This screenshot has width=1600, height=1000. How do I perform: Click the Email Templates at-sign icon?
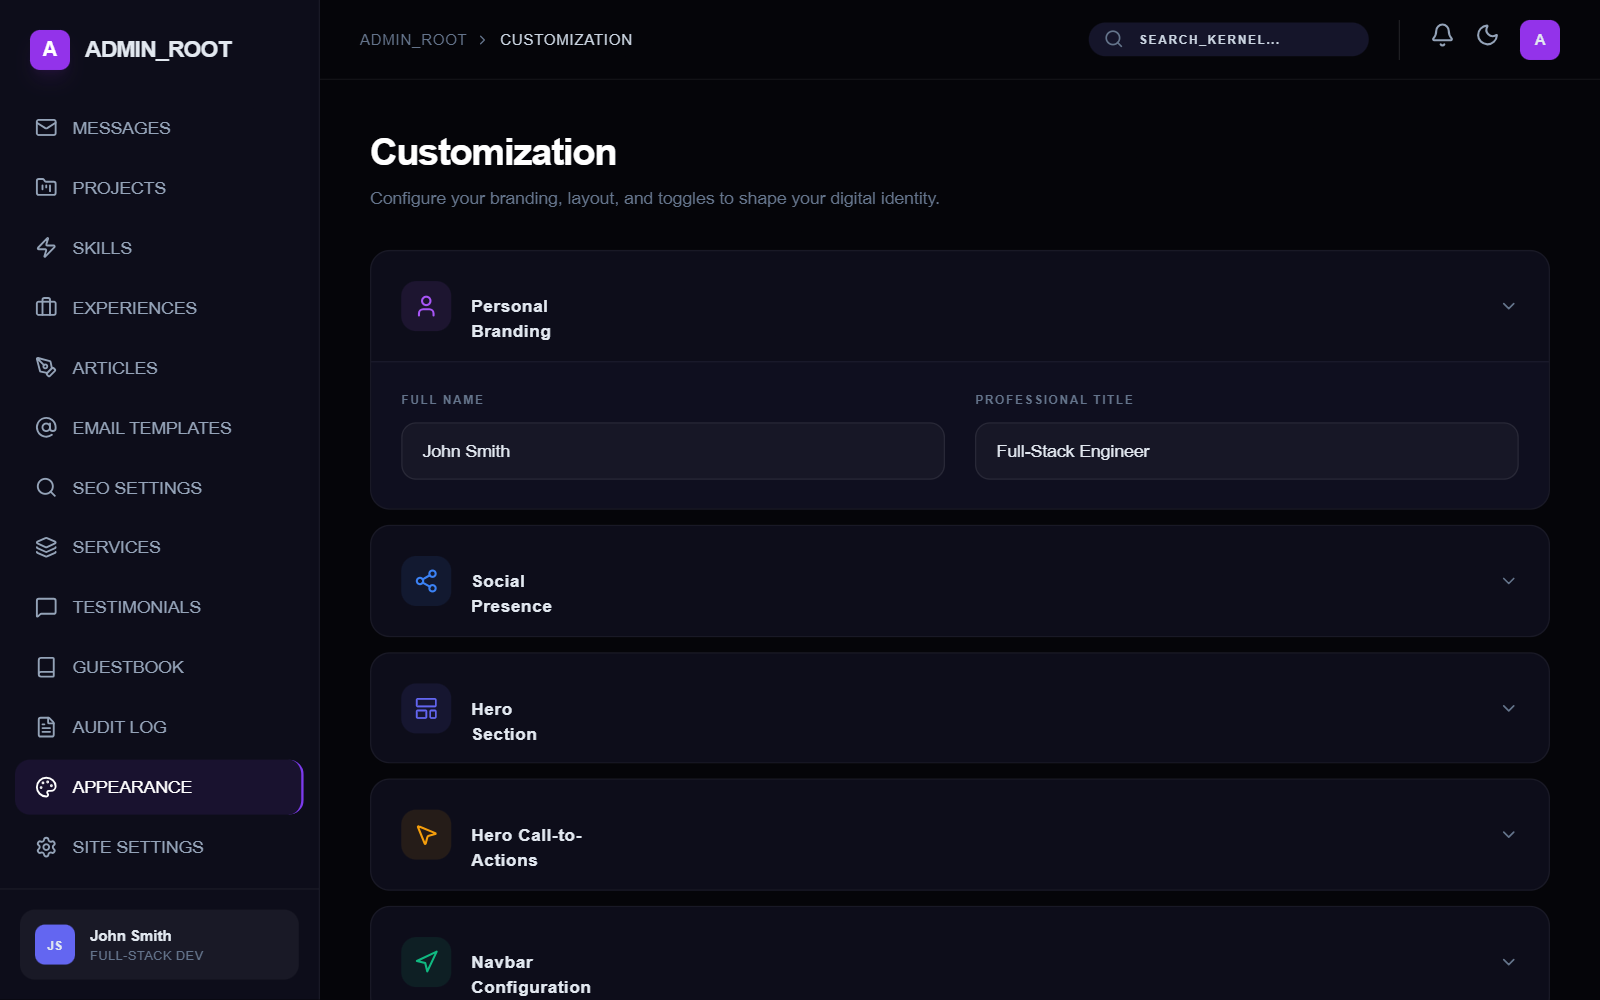click(46, 428)
